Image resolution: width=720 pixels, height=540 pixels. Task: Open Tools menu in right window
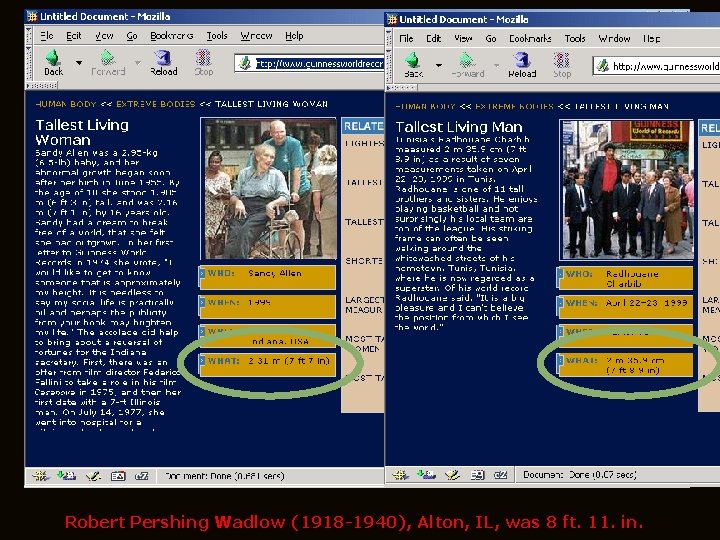click(x=575, y=39)
